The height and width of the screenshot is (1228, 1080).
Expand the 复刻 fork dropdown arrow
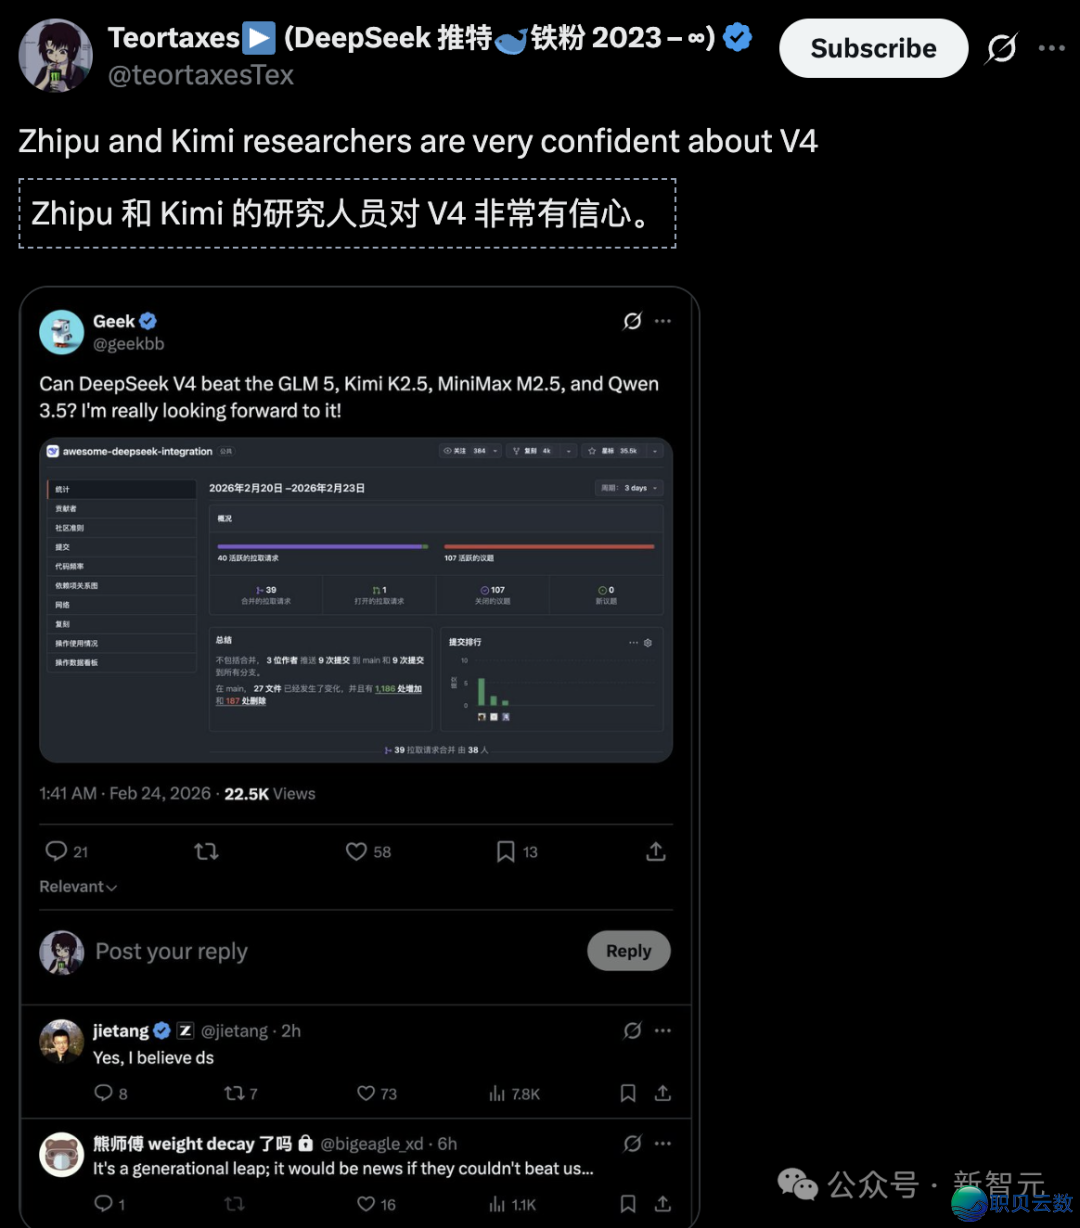pos(566,451)
